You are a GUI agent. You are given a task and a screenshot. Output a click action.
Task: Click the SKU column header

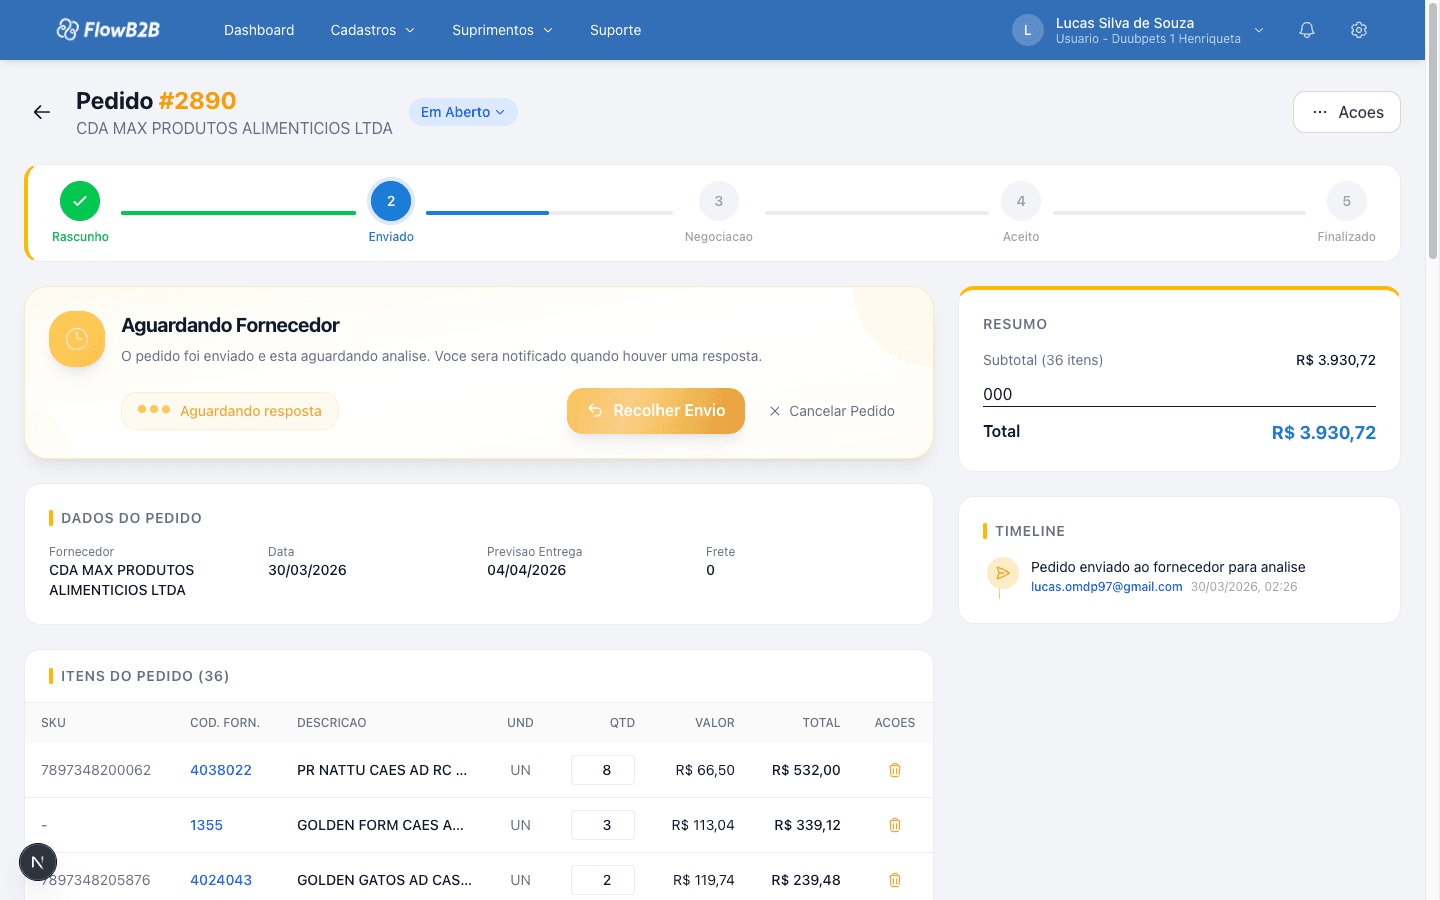(x=53, y=723)
